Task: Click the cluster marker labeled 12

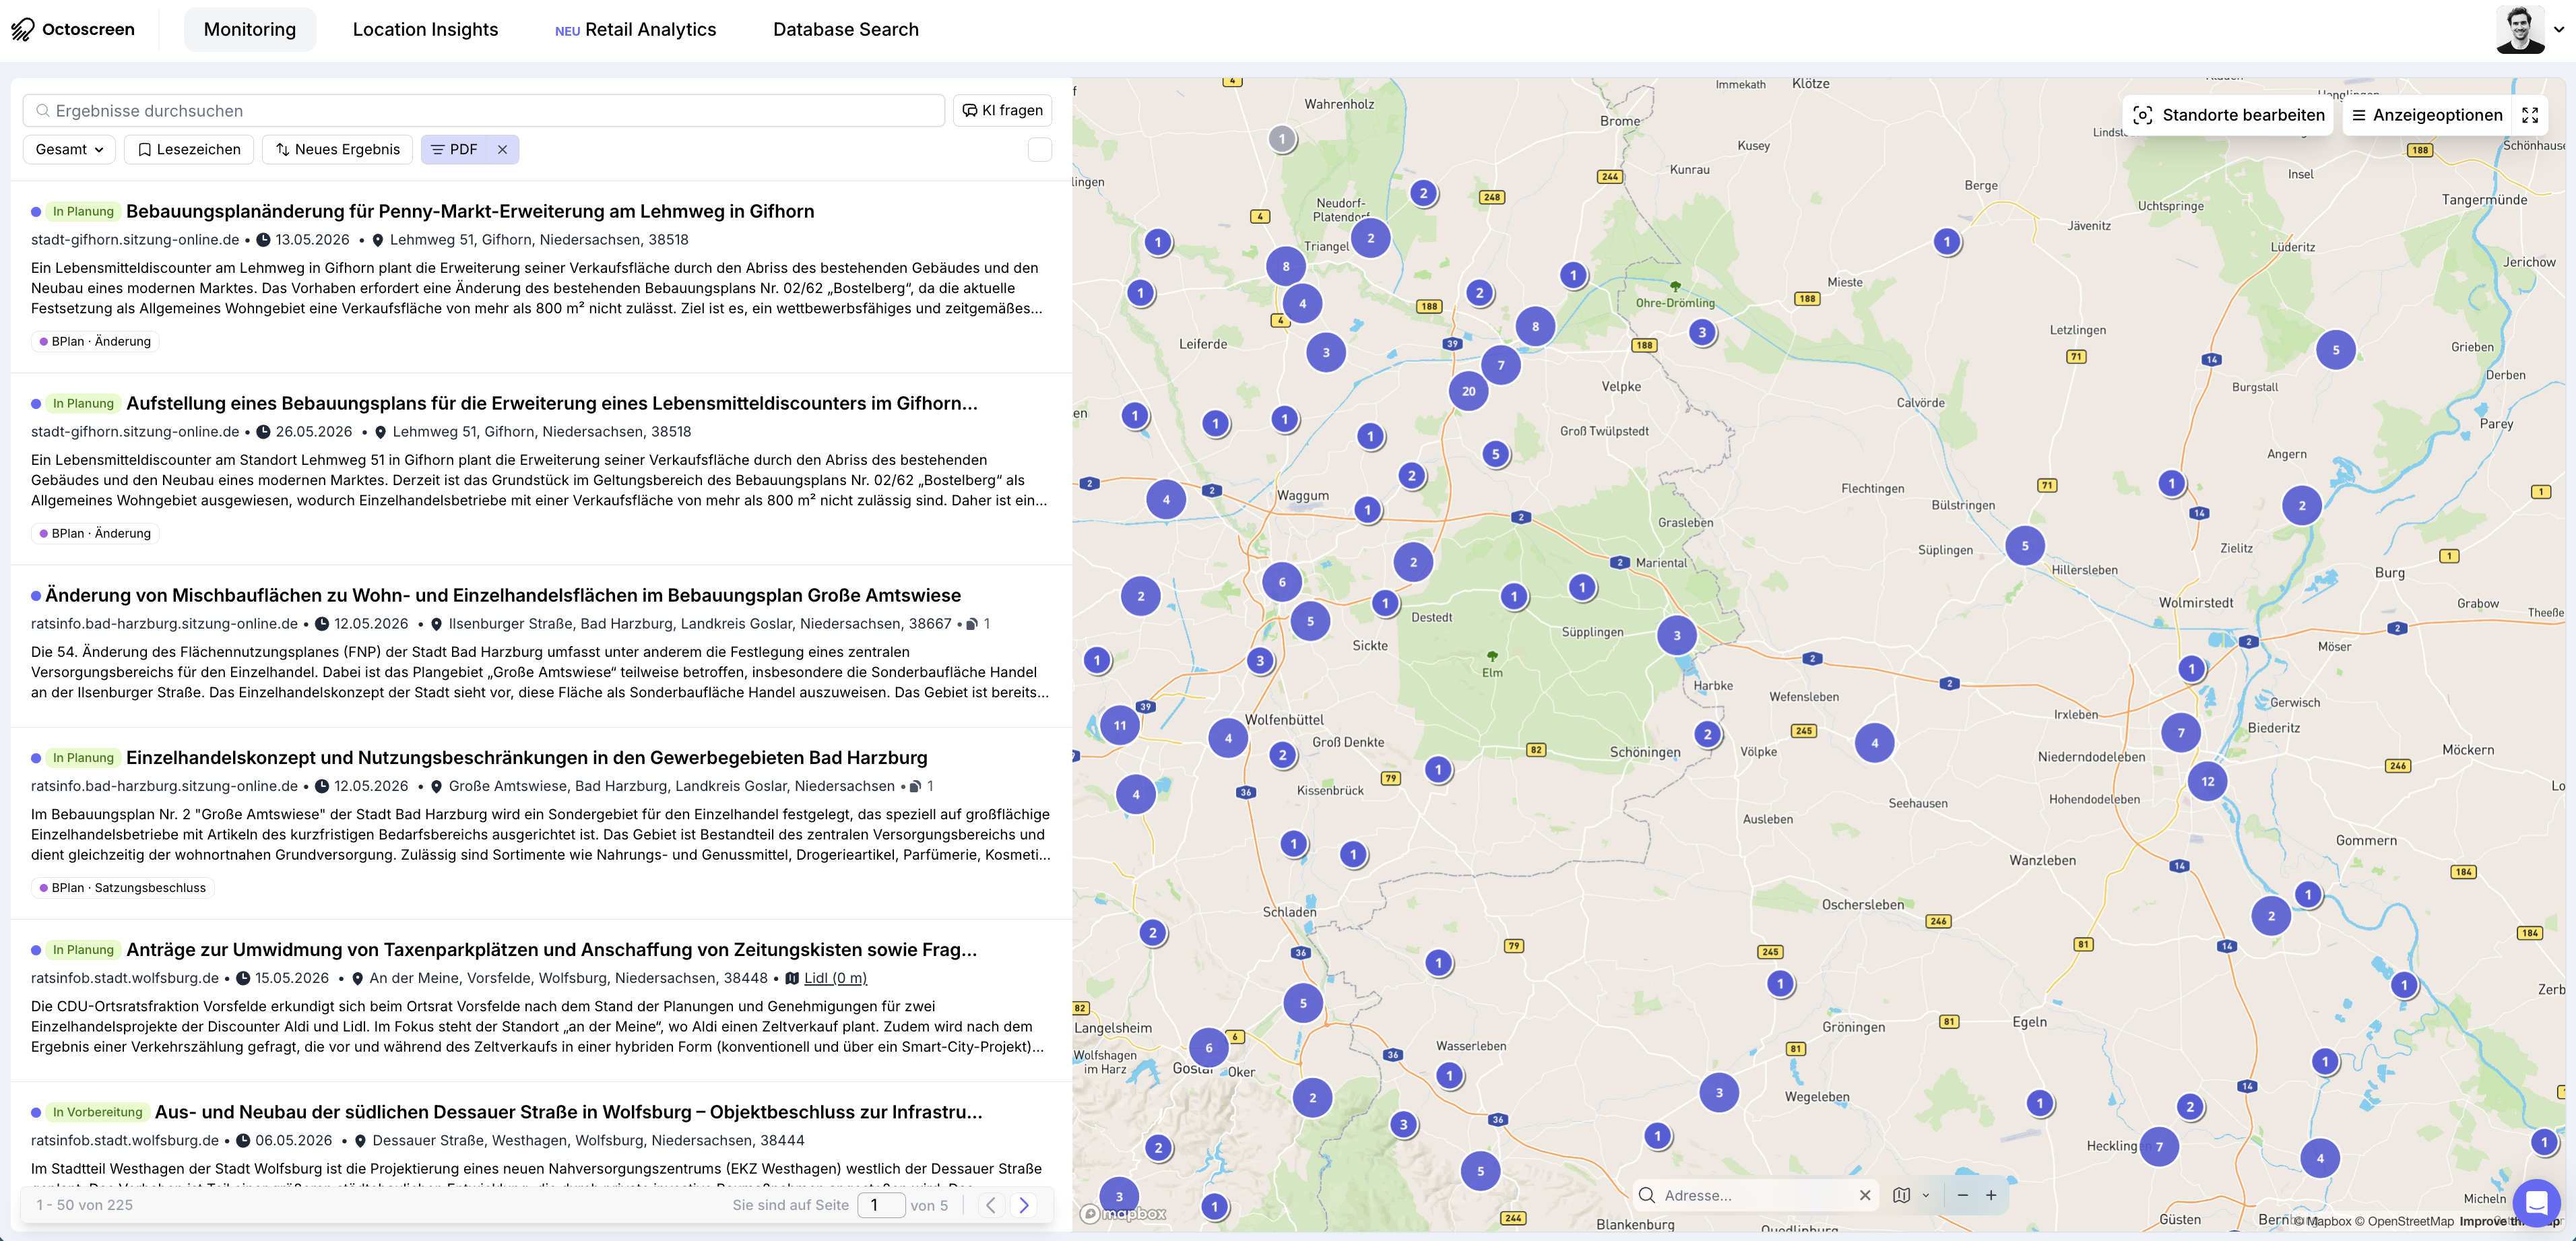Action: pos(2208,781)
